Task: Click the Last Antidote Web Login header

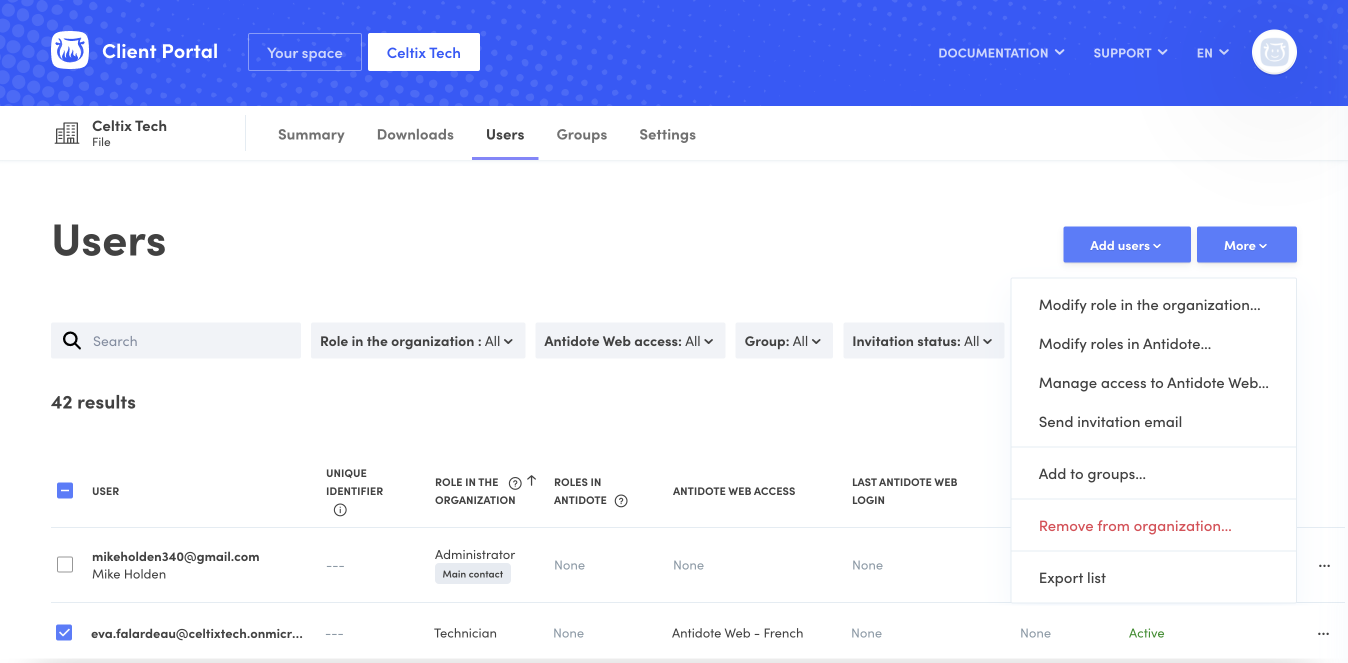Action: pos(905,491)
